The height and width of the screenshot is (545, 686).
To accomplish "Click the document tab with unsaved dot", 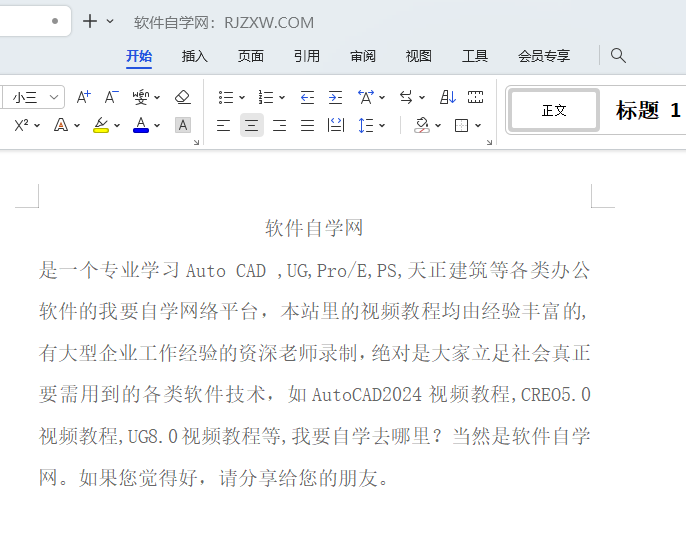I will click(x=35, y=21).
